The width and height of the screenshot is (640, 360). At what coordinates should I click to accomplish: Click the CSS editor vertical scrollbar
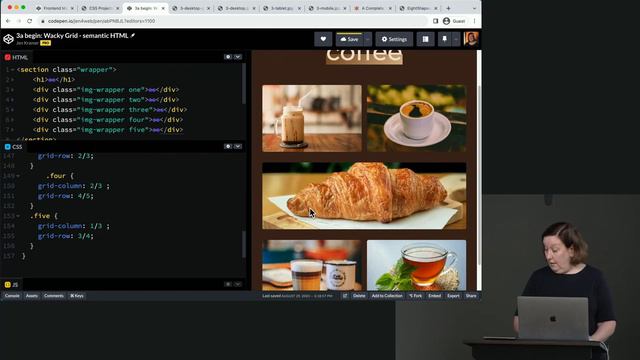[244, 244]
